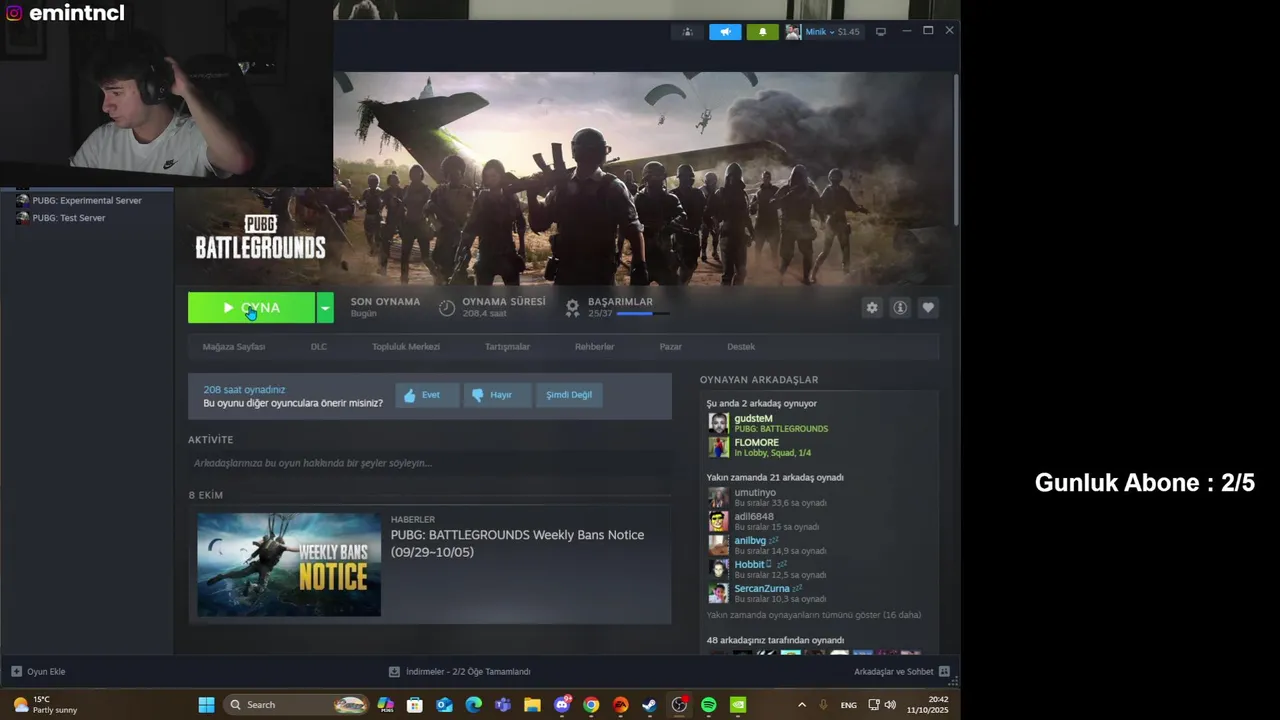Open the Rehberler tab
The image size is (1280, 720).
tap(594, 347)
